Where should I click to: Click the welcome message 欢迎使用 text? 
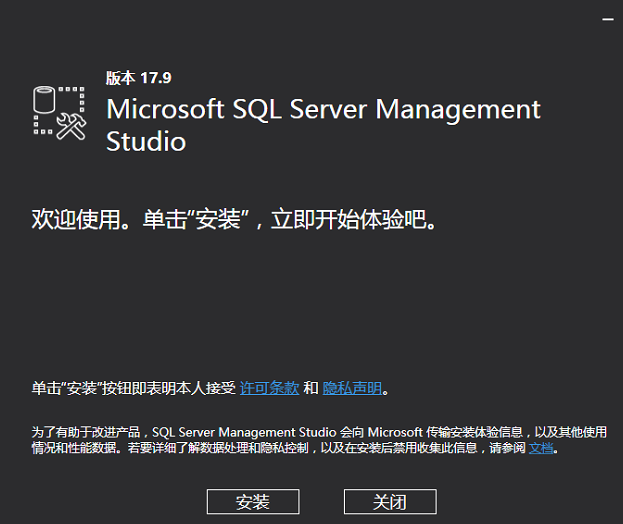click(234, 219)
